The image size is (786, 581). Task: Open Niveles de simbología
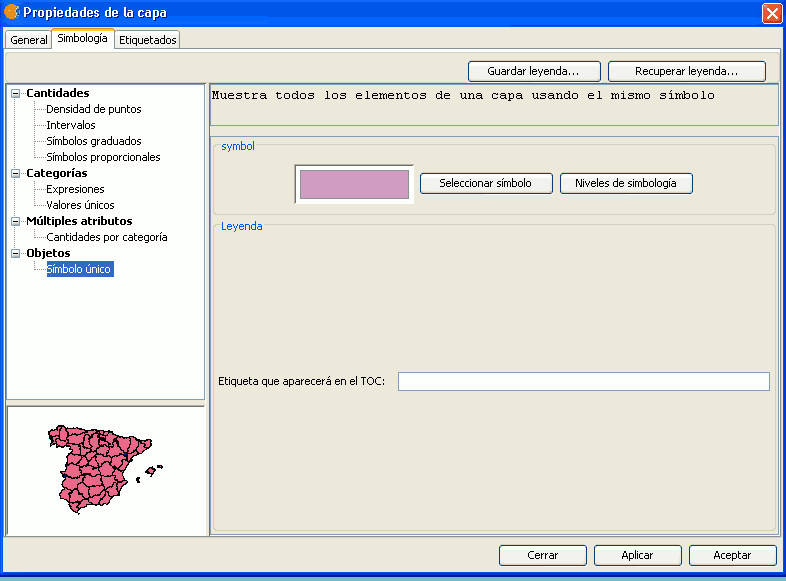point(626,183)
